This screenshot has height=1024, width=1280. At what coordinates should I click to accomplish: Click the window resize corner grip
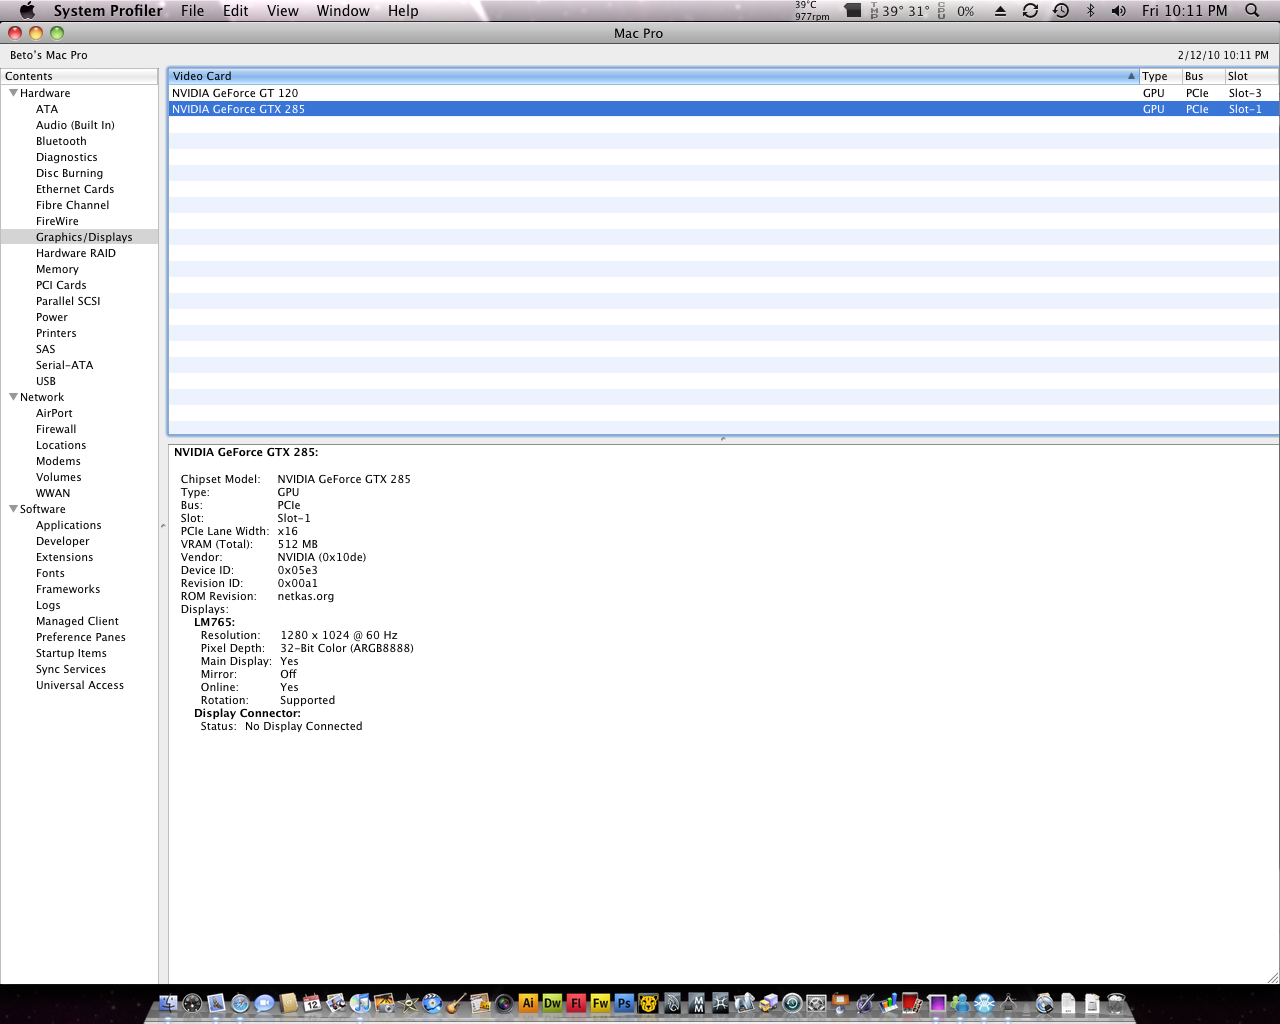click(x=1272, y=977)
